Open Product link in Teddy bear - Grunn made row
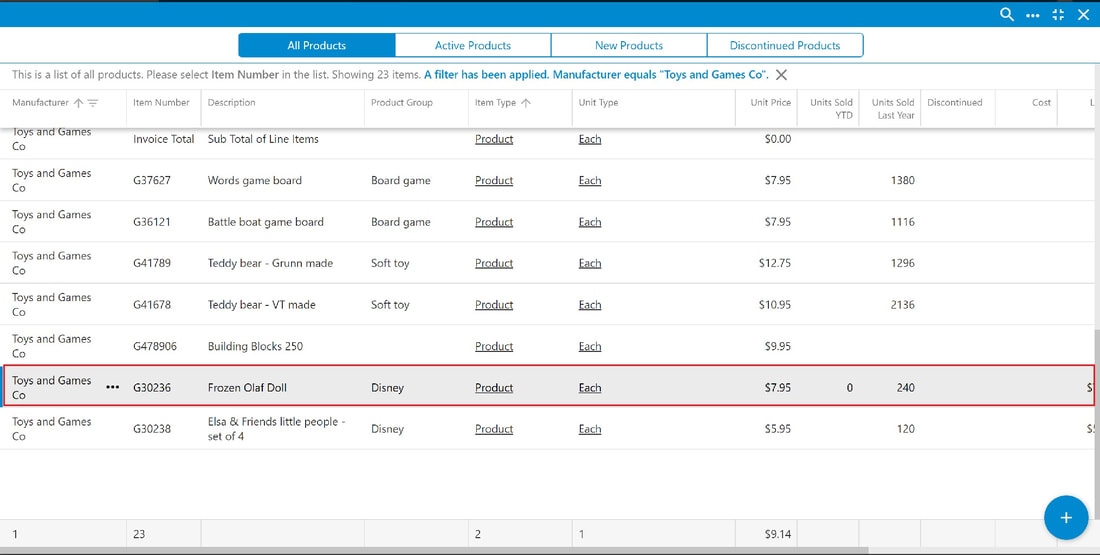 (x=494, y=263)
